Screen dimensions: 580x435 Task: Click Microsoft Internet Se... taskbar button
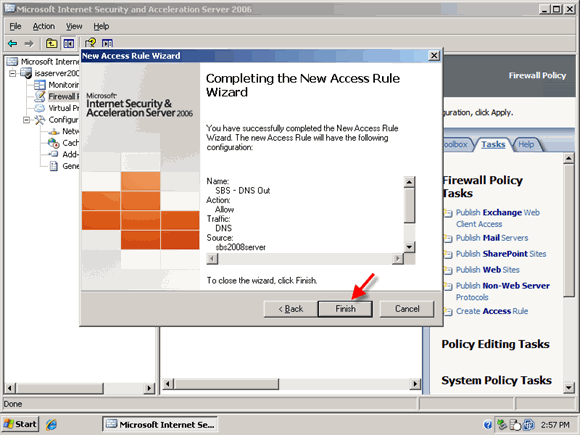[x=160, y=424]
